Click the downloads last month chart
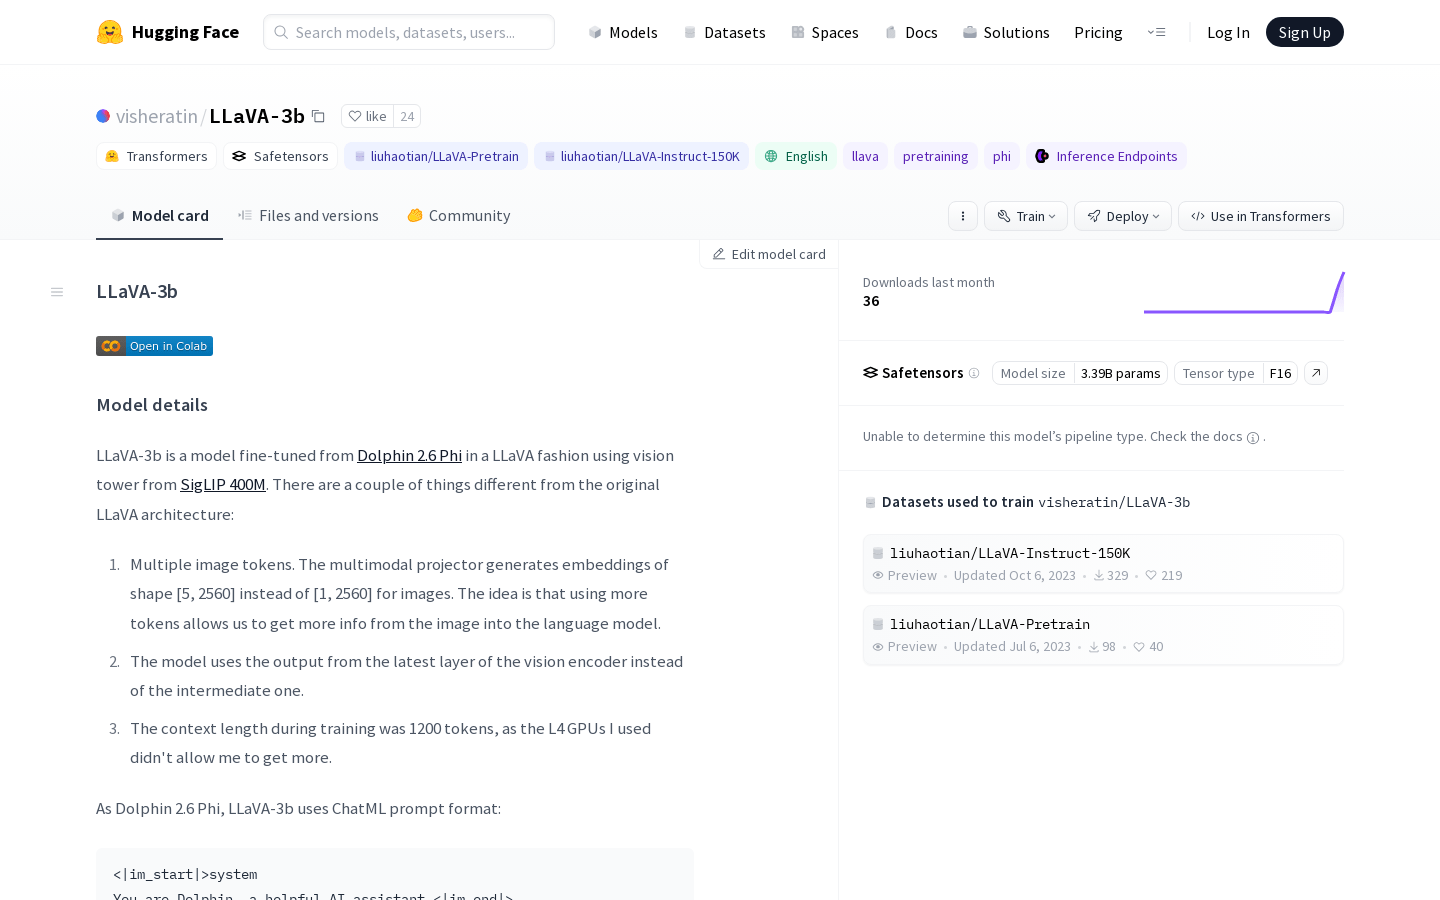Viewport: 1440px width, 900px height. 1244,292
